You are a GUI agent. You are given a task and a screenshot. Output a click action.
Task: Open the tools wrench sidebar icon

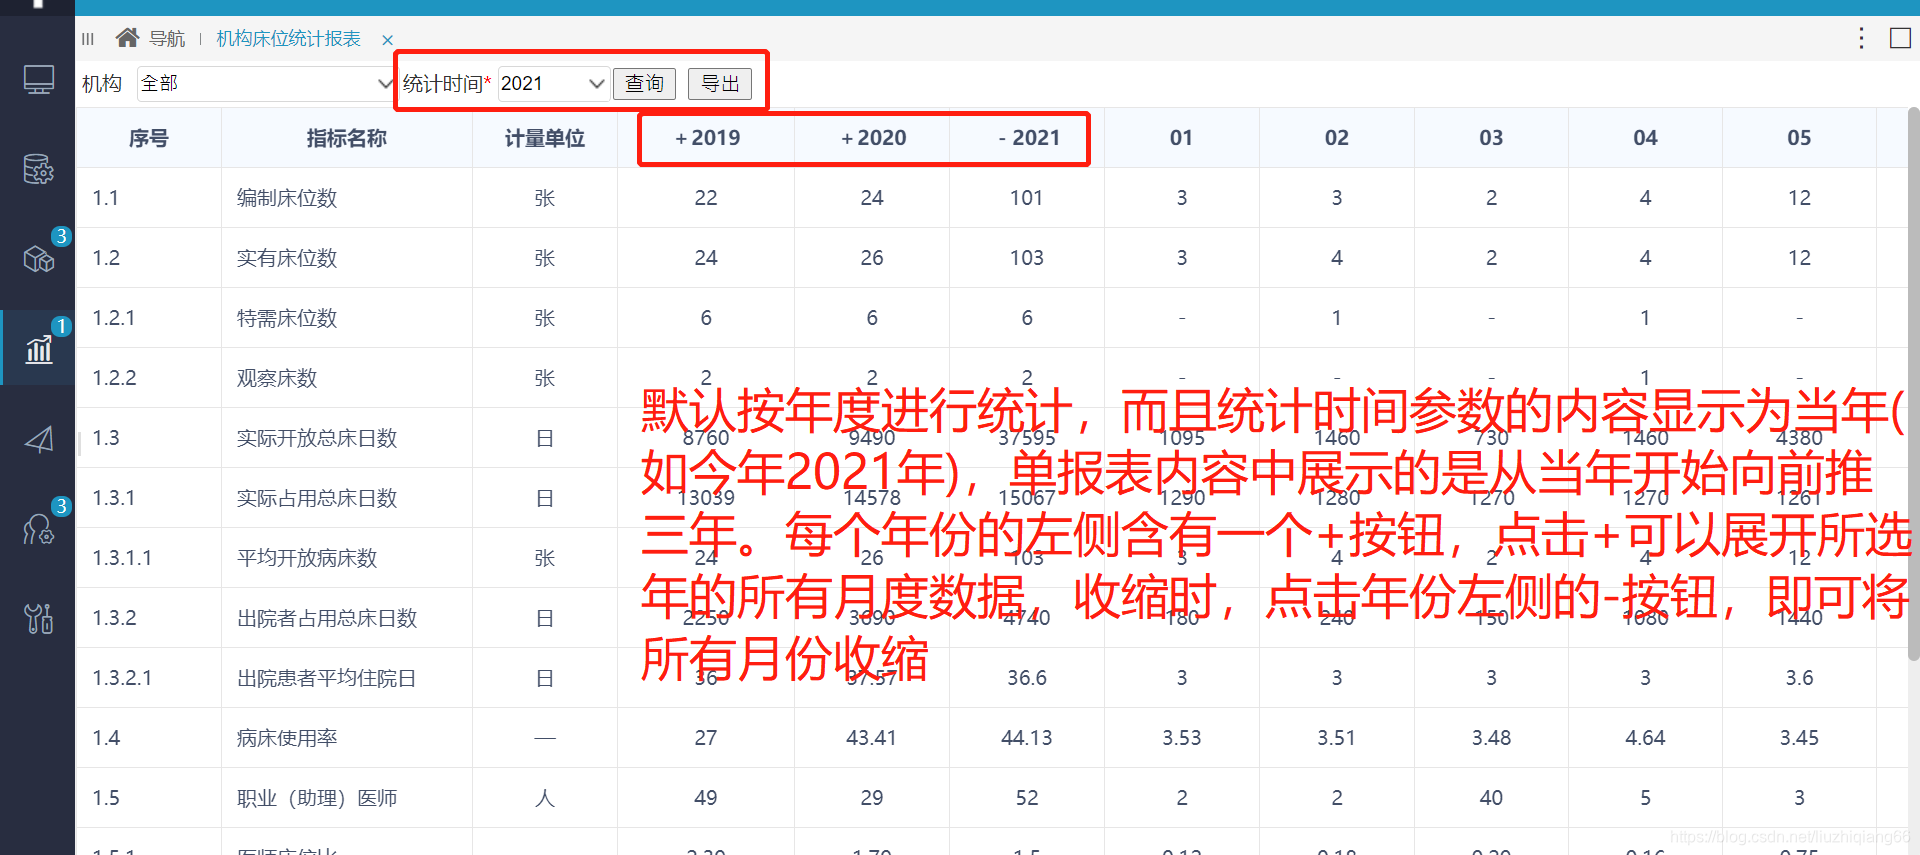[x=38, y=619]
